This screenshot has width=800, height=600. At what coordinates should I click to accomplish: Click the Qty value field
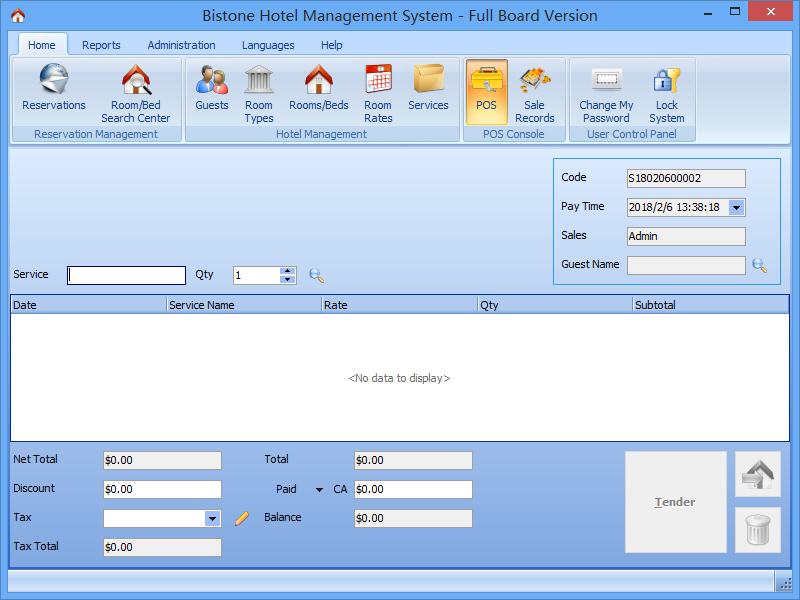point(257,276)
